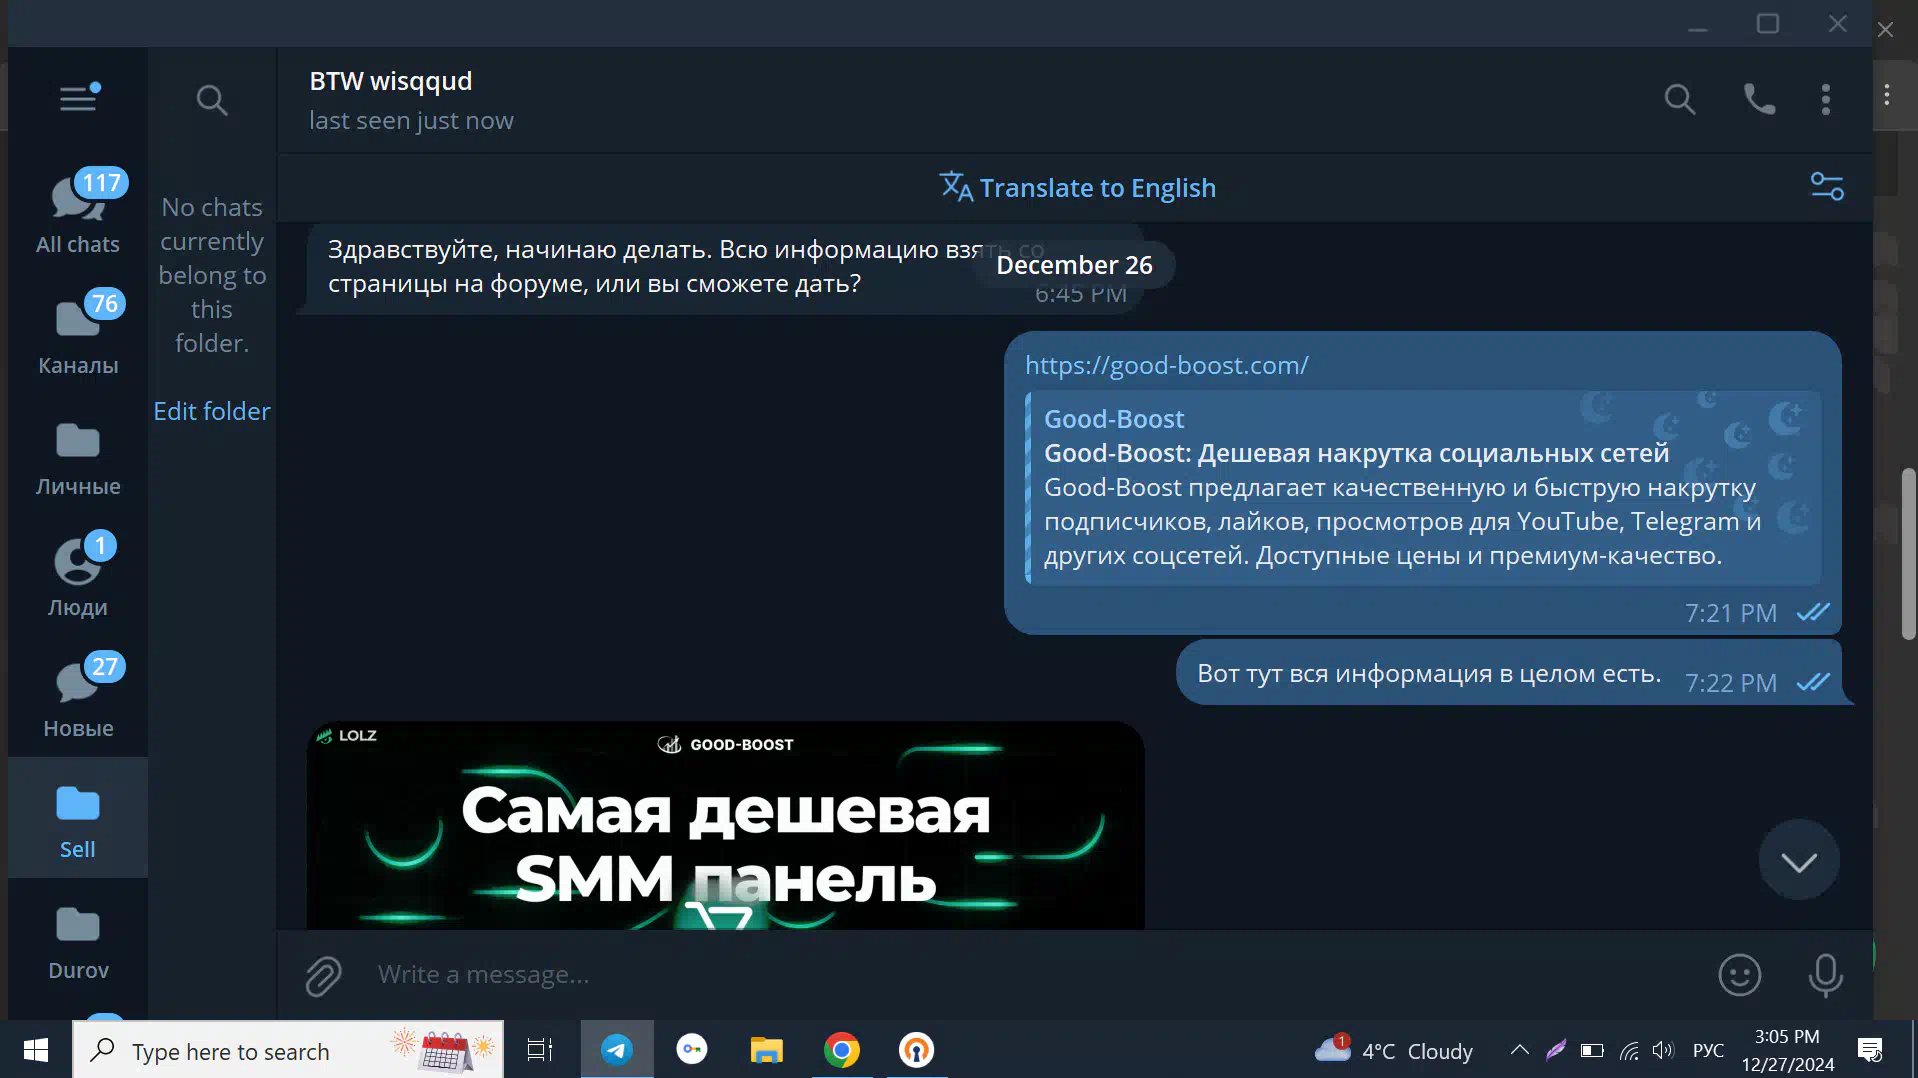
Task: Click the Type here to search box
Action: point(287,1050)
